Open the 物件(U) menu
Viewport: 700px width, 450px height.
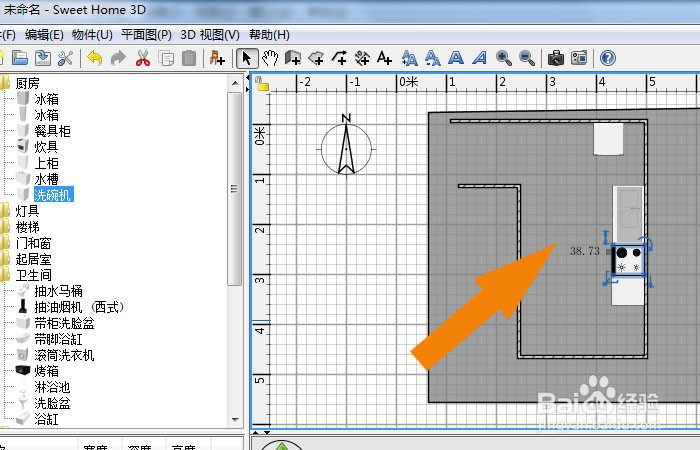tap(92, 35)
